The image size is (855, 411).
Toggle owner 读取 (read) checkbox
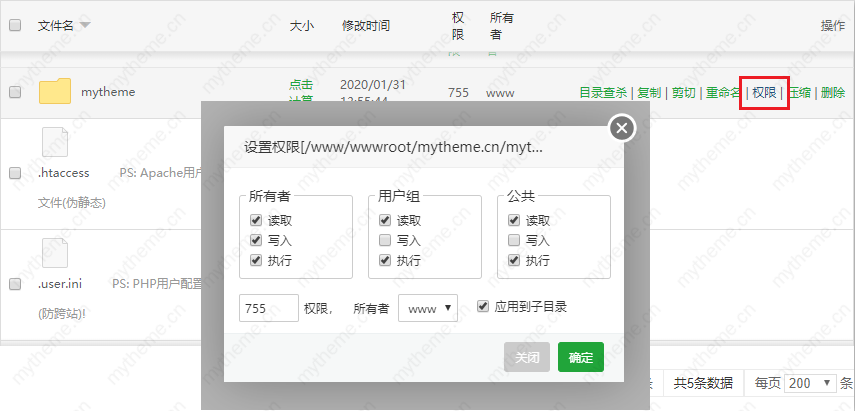[x=257, y=221]
